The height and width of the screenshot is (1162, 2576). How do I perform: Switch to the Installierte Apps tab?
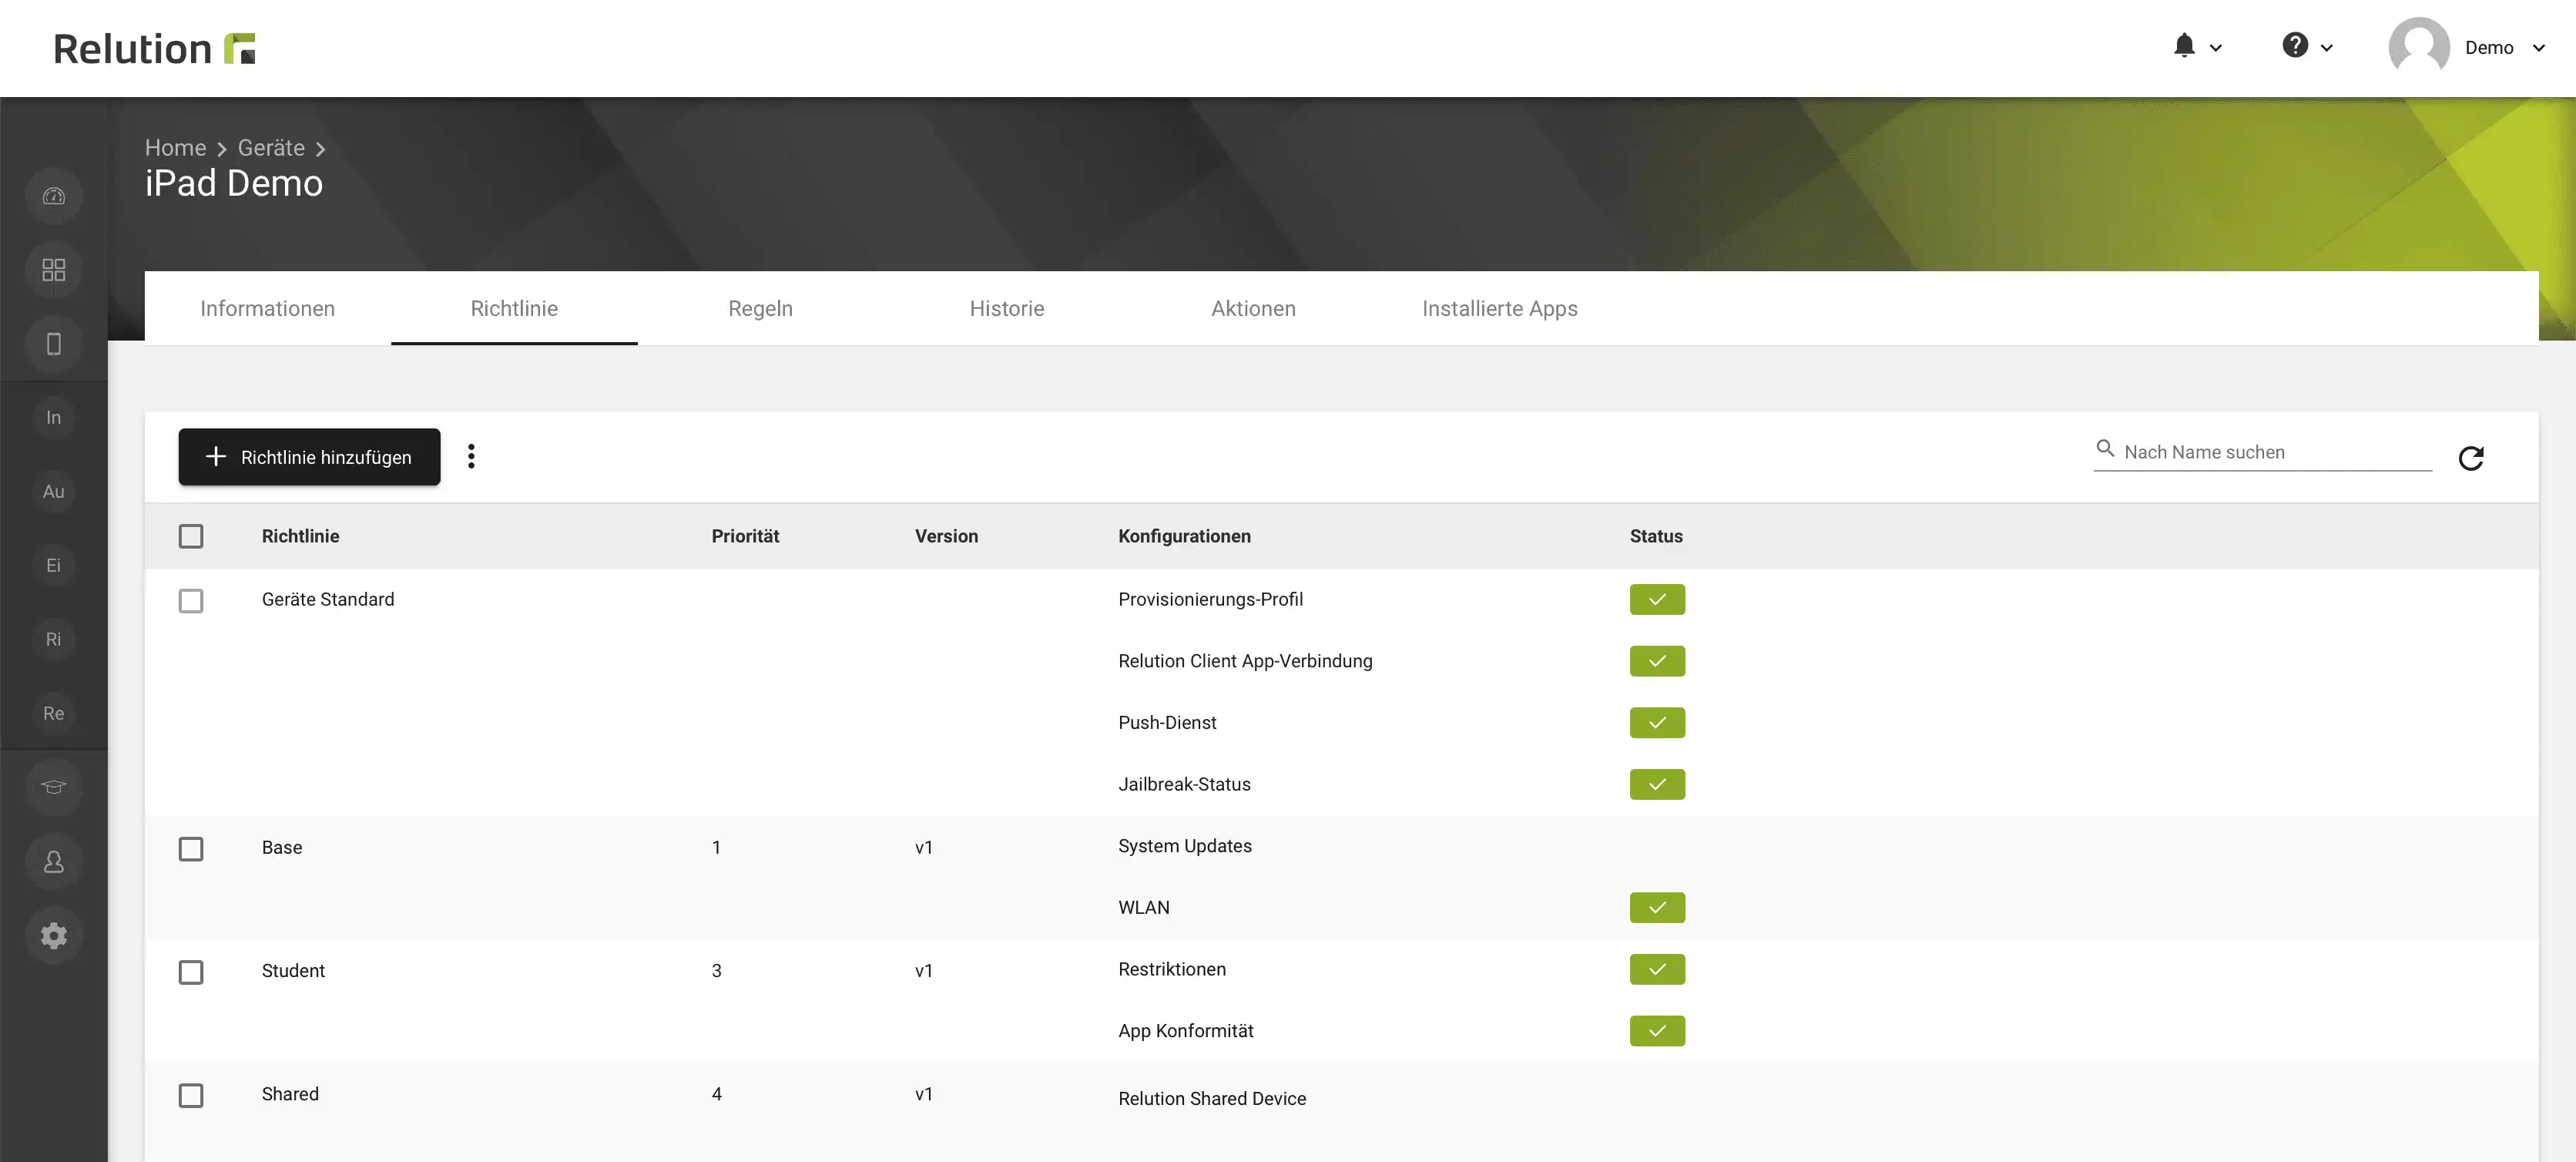(x=1500, y=309)
